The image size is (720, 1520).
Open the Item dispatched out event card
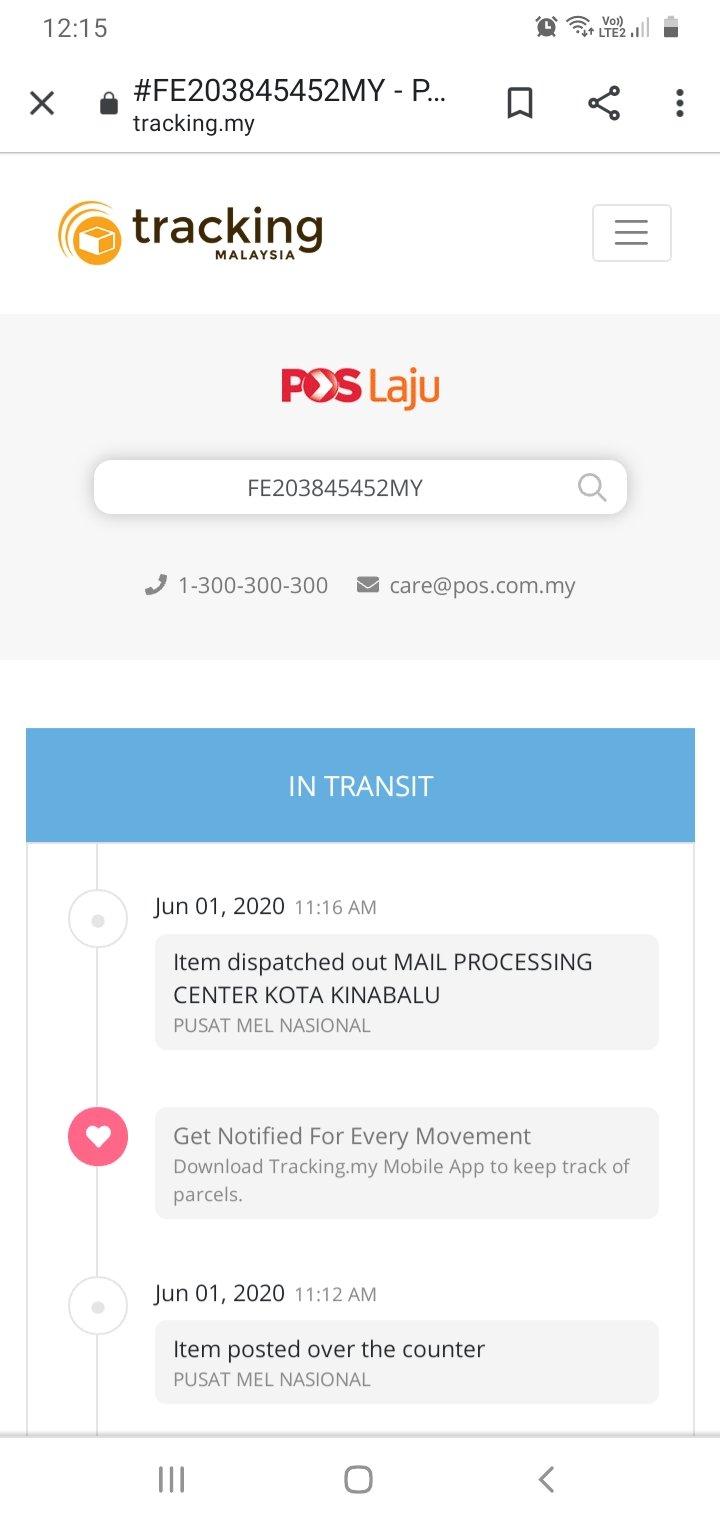407,992
